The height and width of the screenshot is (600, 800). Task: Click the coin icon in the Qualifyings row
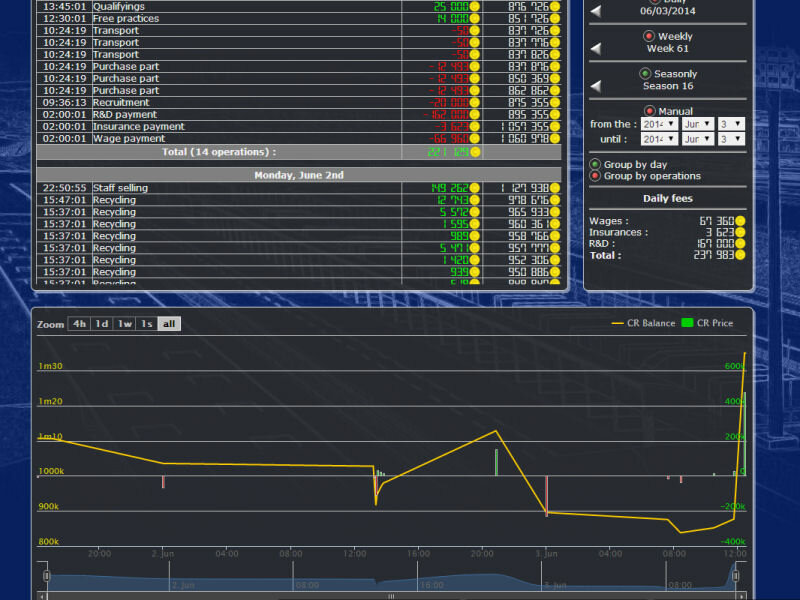475,6
